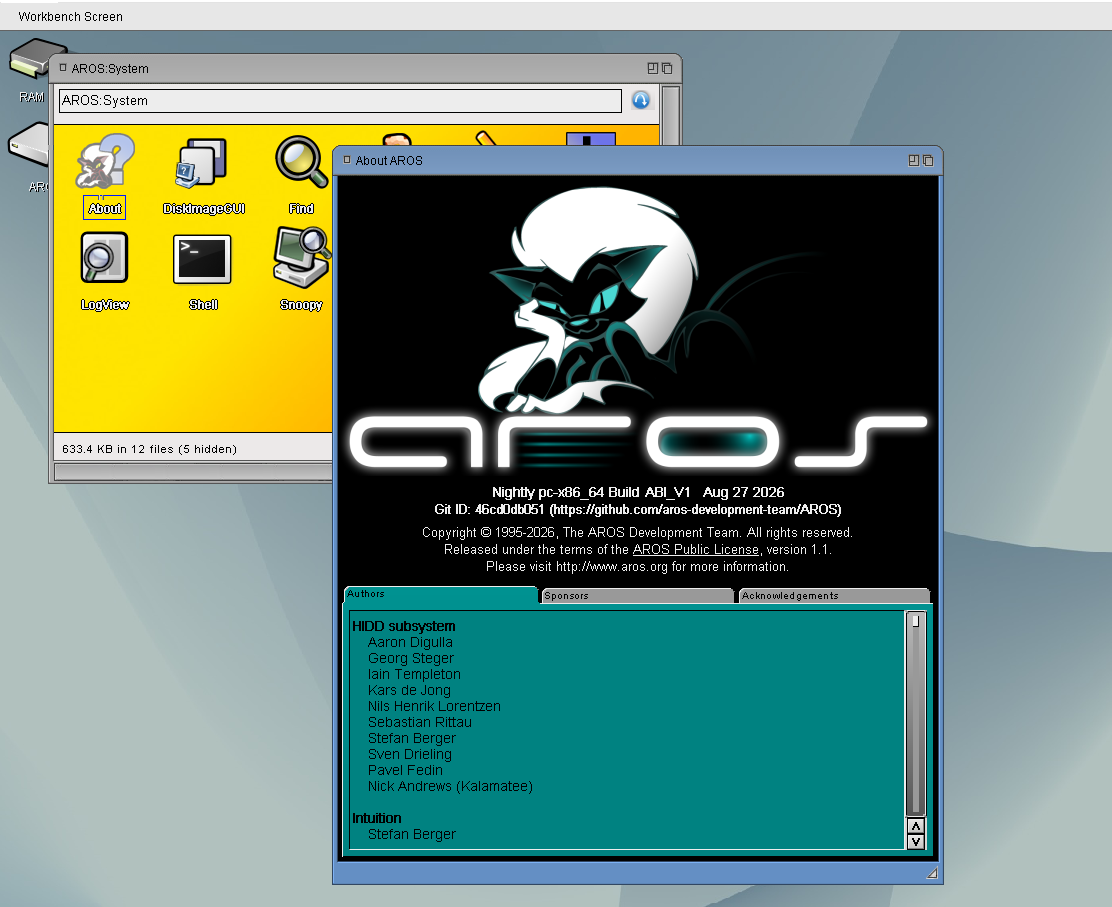Switch to the Acknowledgements tab
Screen dimensions: 1112x907
(x=833, y=596)
